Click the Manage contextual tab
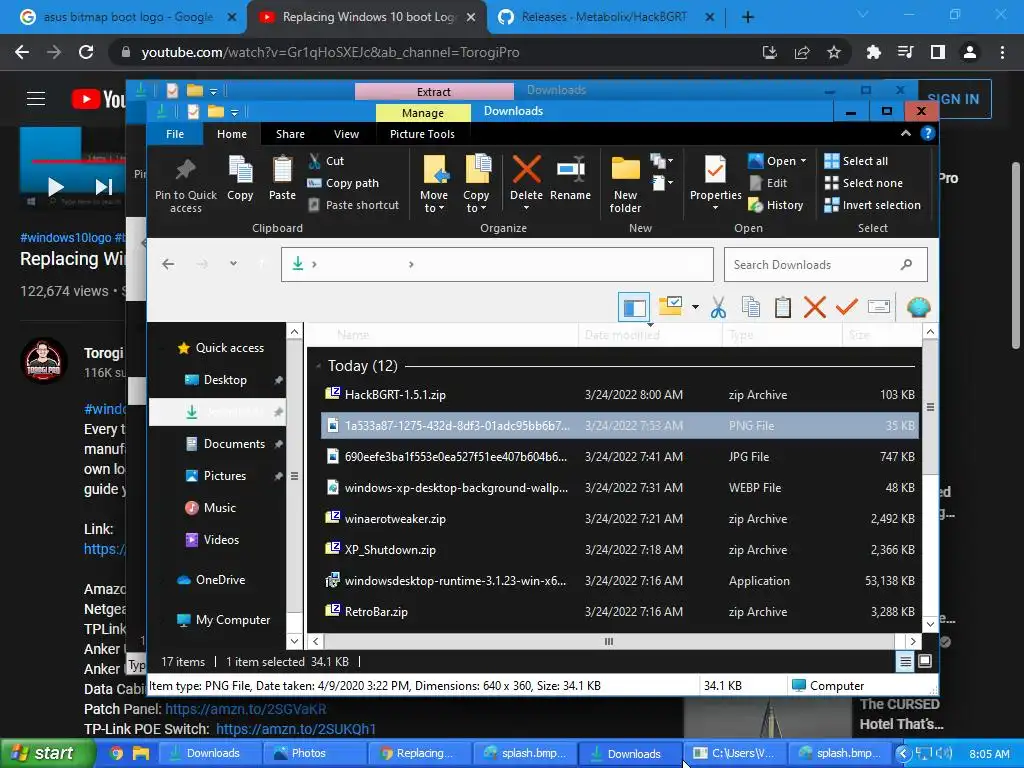 point(423,112)
